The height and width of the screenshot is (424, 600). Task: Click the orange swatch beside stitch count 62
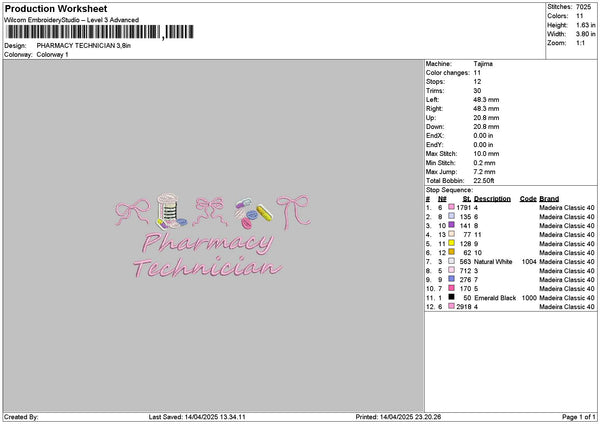452,252
